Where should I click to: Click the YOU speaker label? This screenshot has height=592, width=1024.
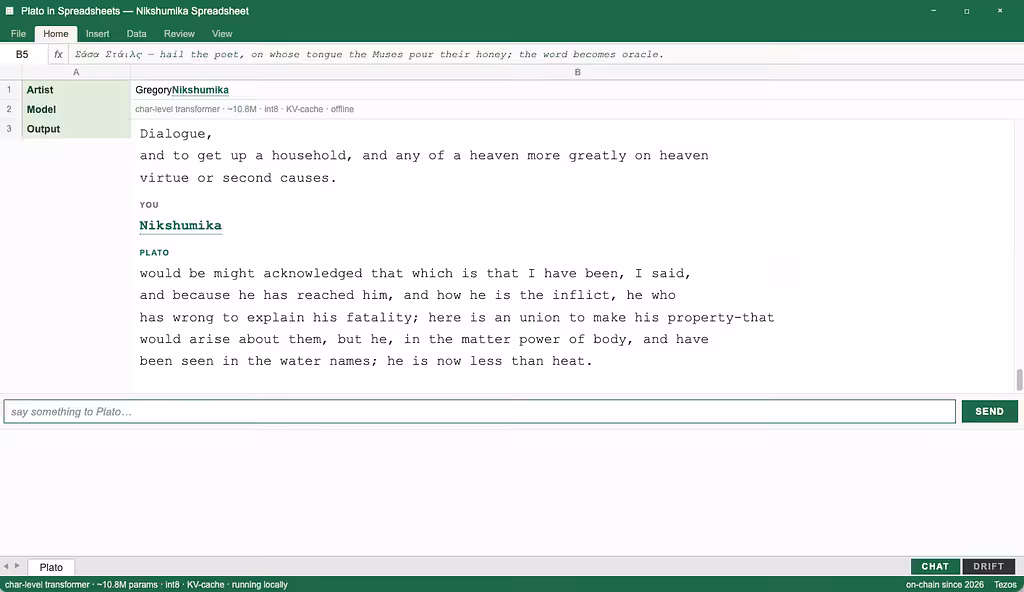click(149, 205)
